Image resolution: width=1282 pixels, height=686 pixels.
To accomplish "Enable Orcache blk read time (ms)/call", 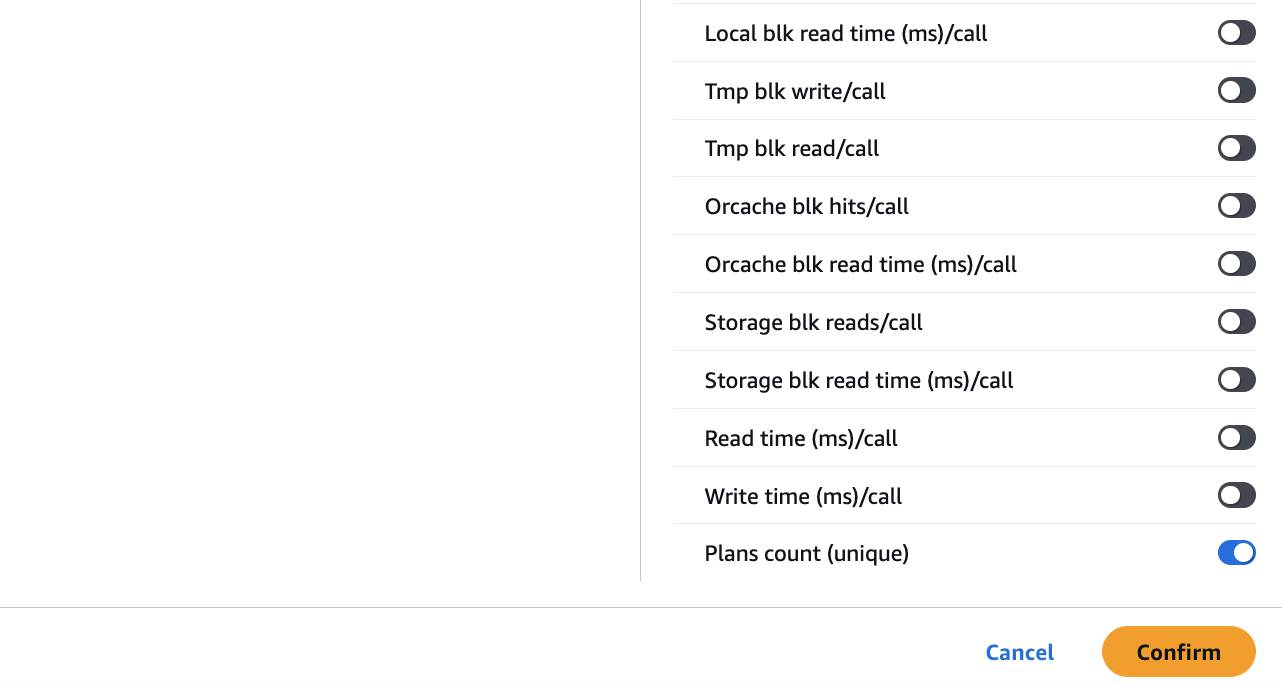I will 1236,263.
